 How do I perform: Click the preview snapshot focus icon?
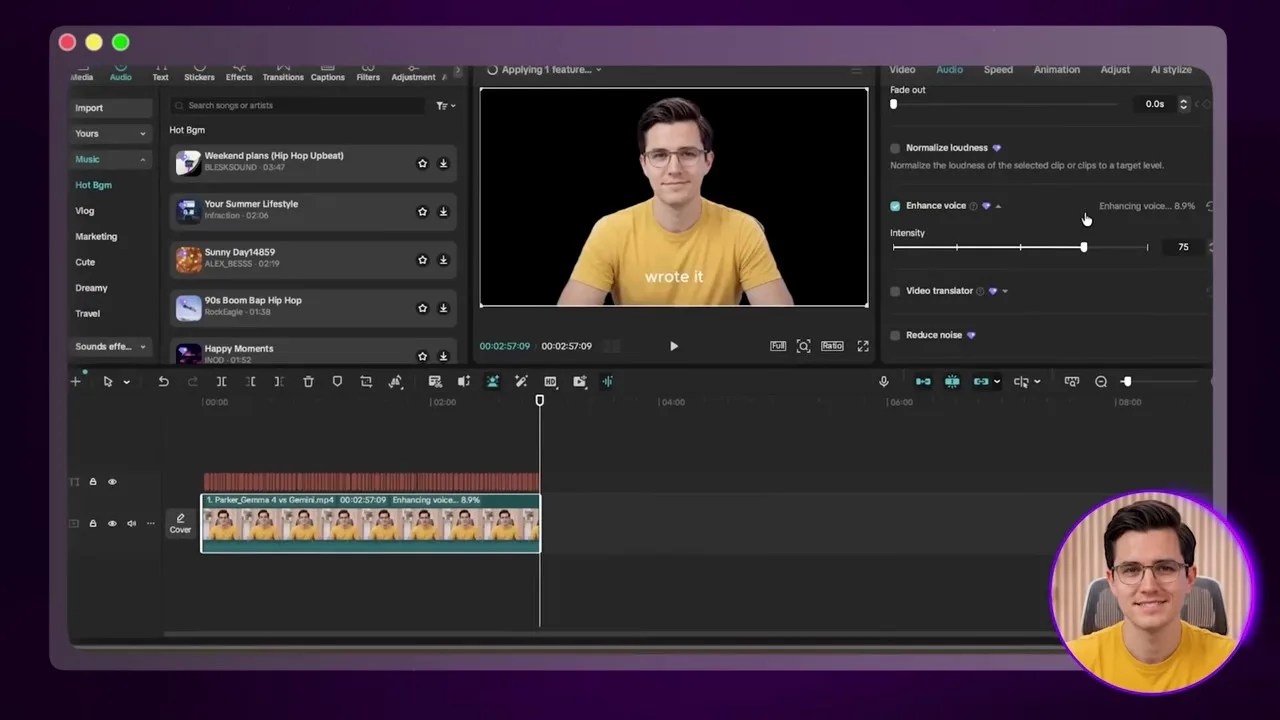pyautogui.click(x=804, y=346)
